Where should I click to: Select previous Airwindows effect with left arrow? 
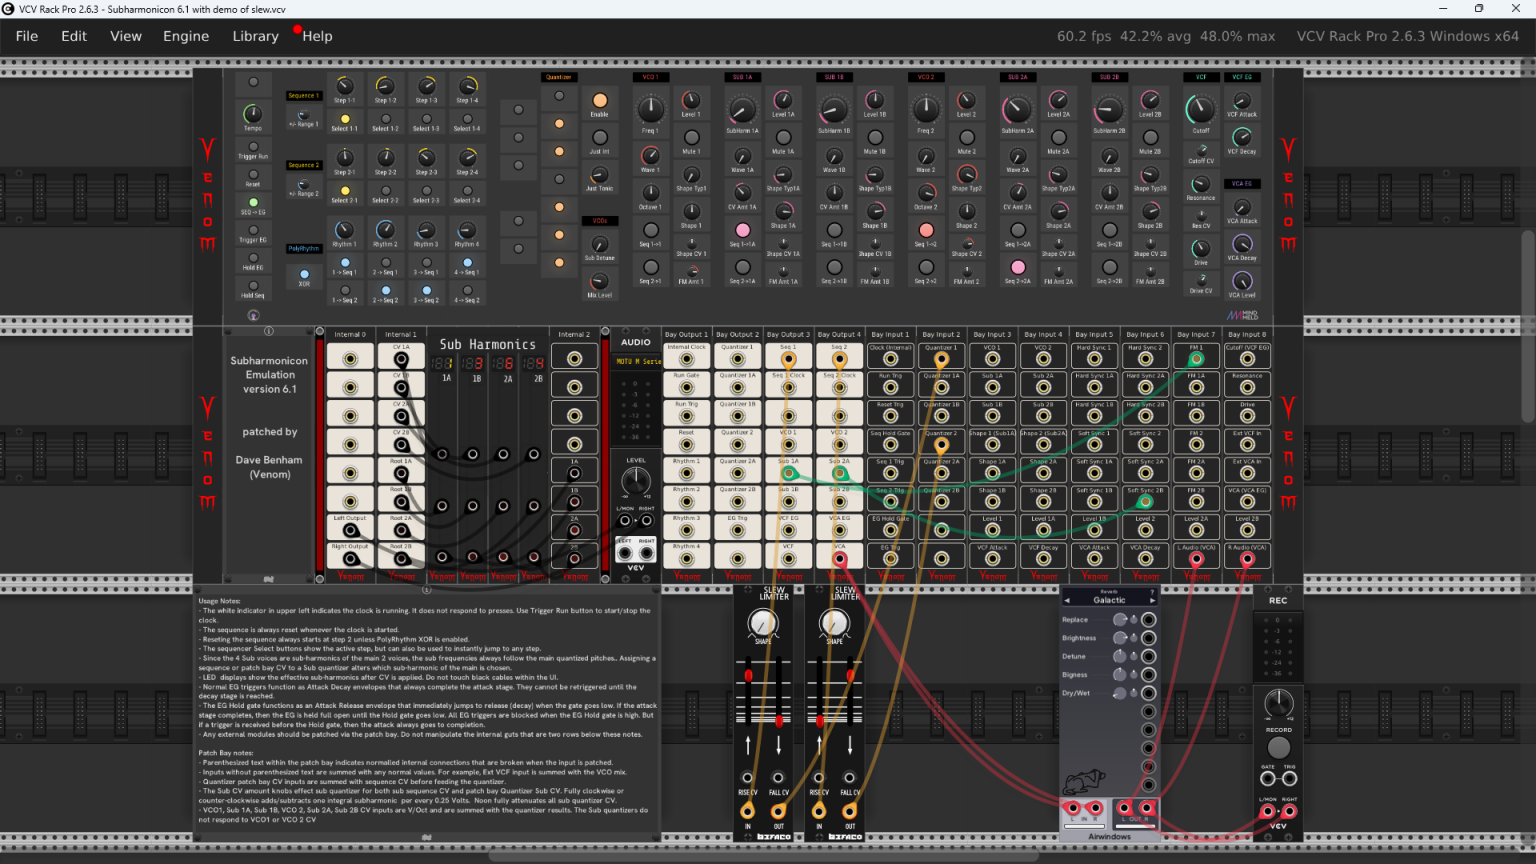[1067, 600]
